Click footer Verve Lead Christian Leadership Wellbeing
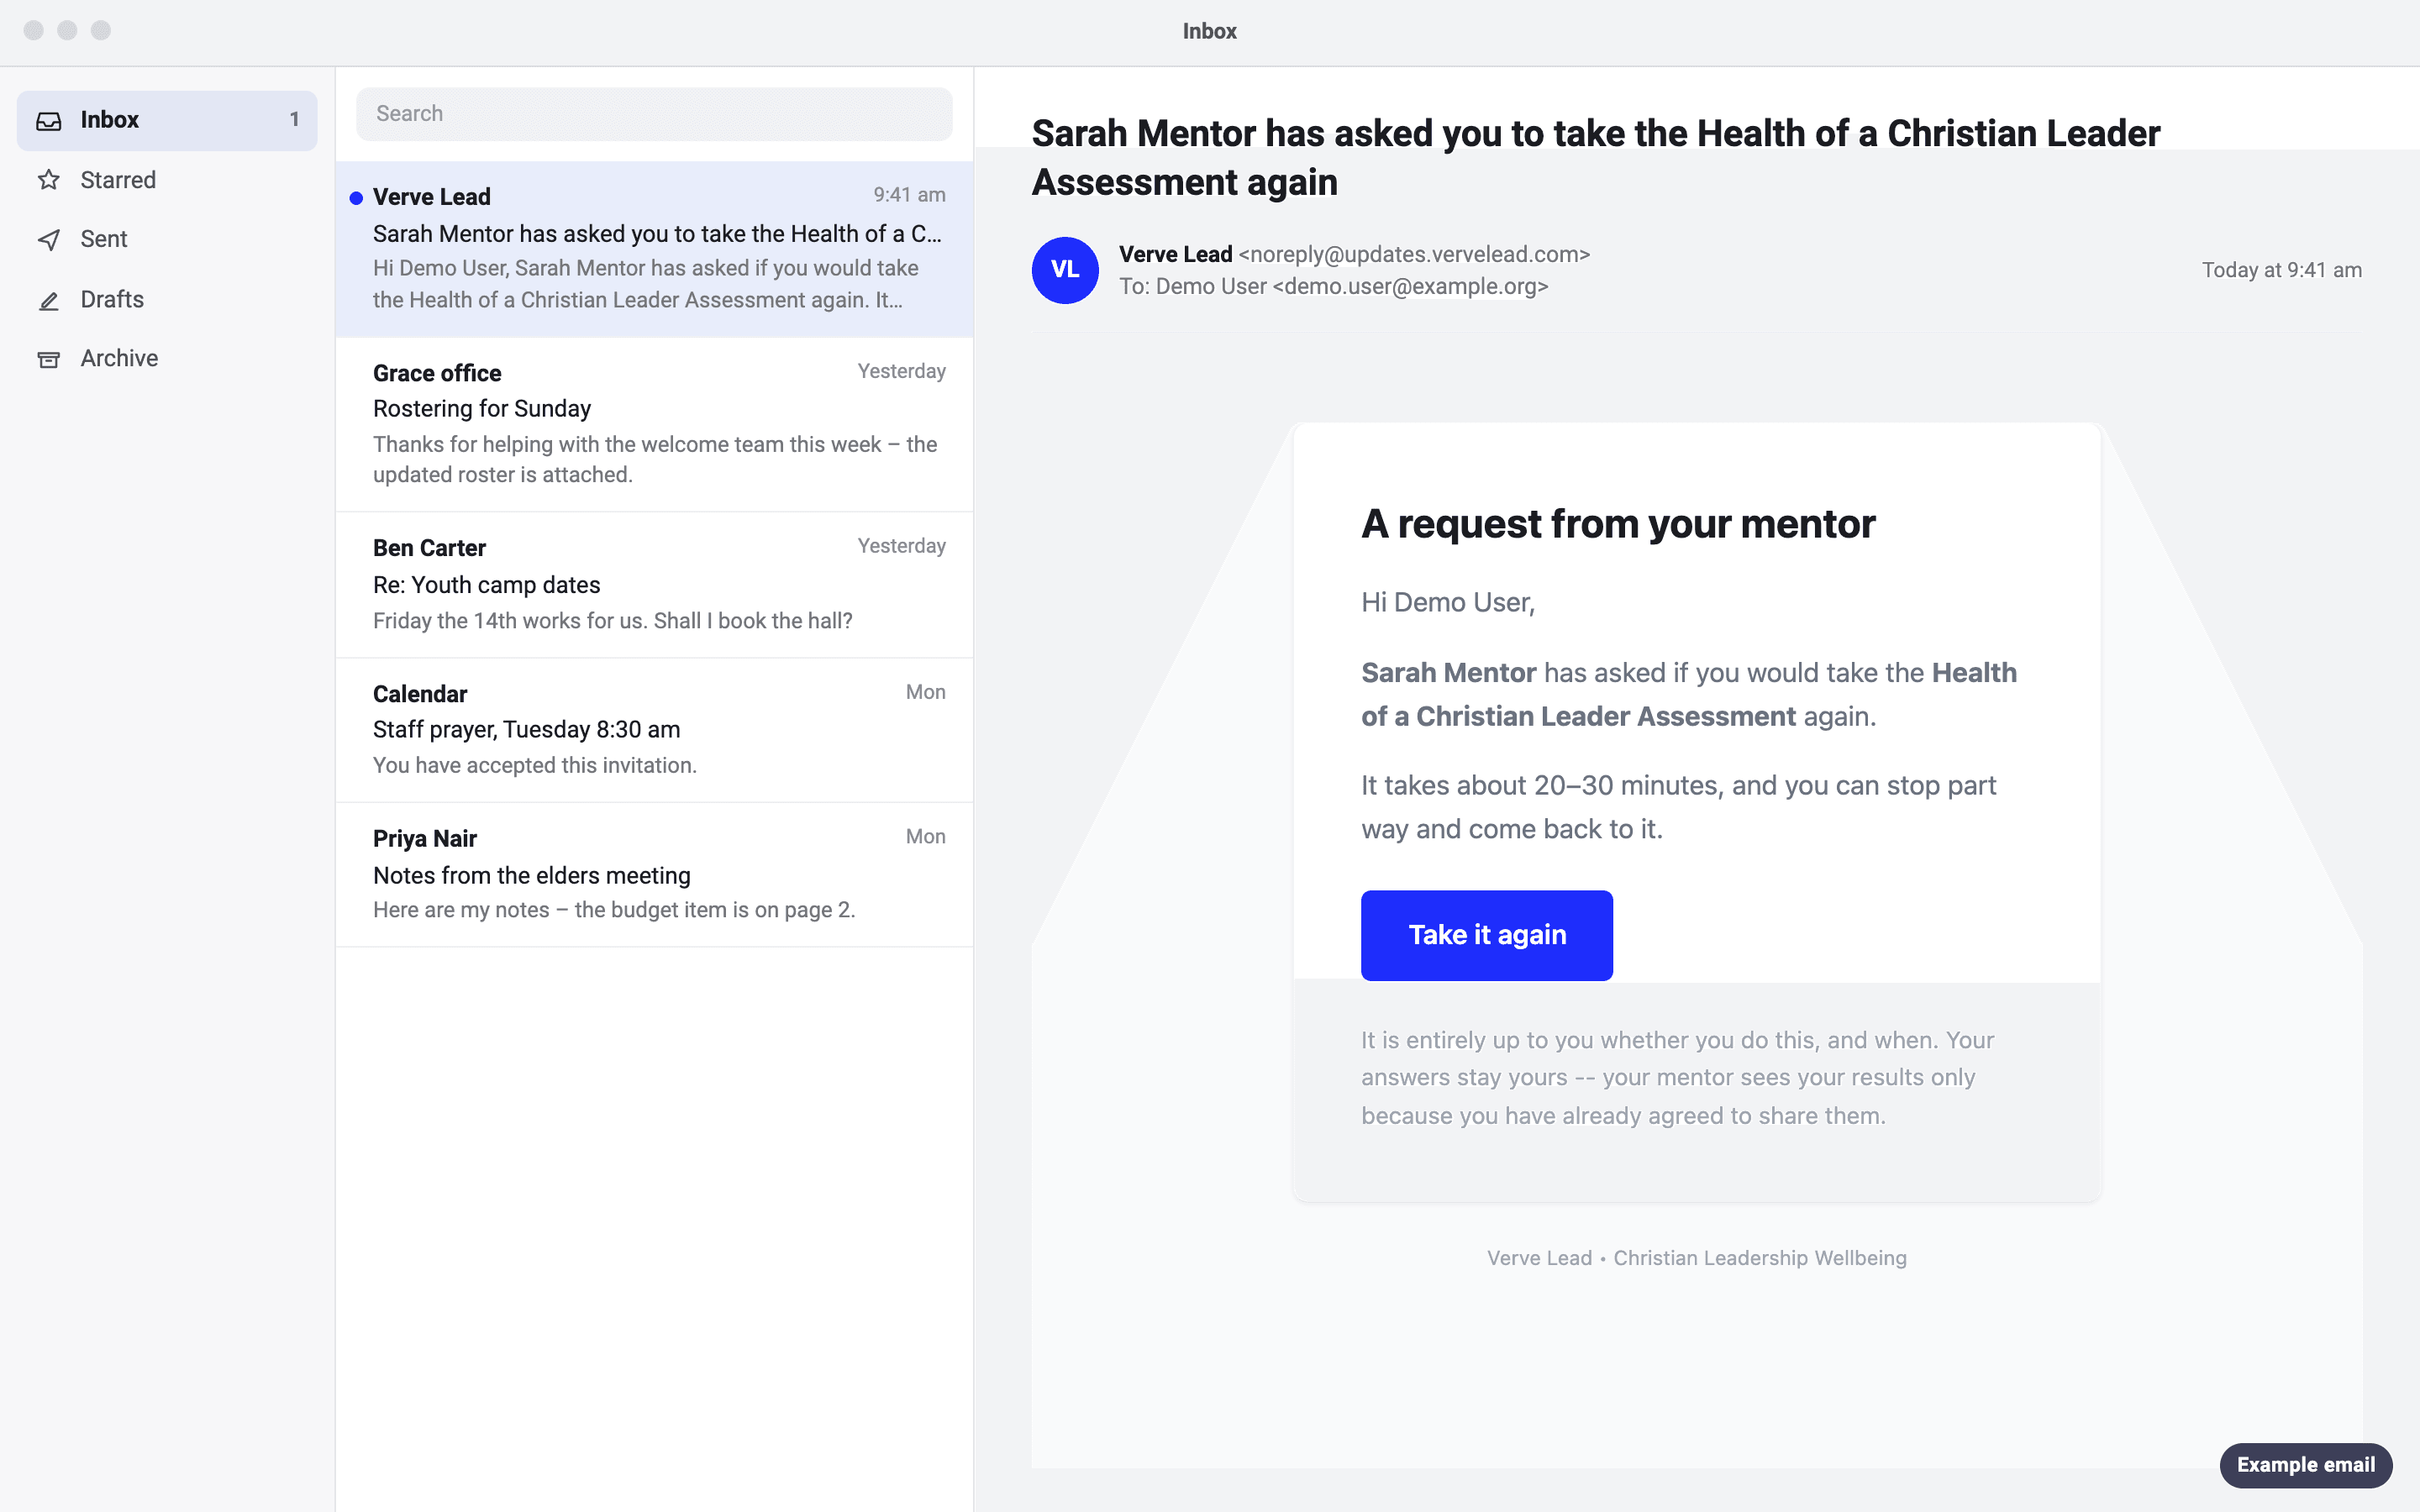 click(1697, 1258)
